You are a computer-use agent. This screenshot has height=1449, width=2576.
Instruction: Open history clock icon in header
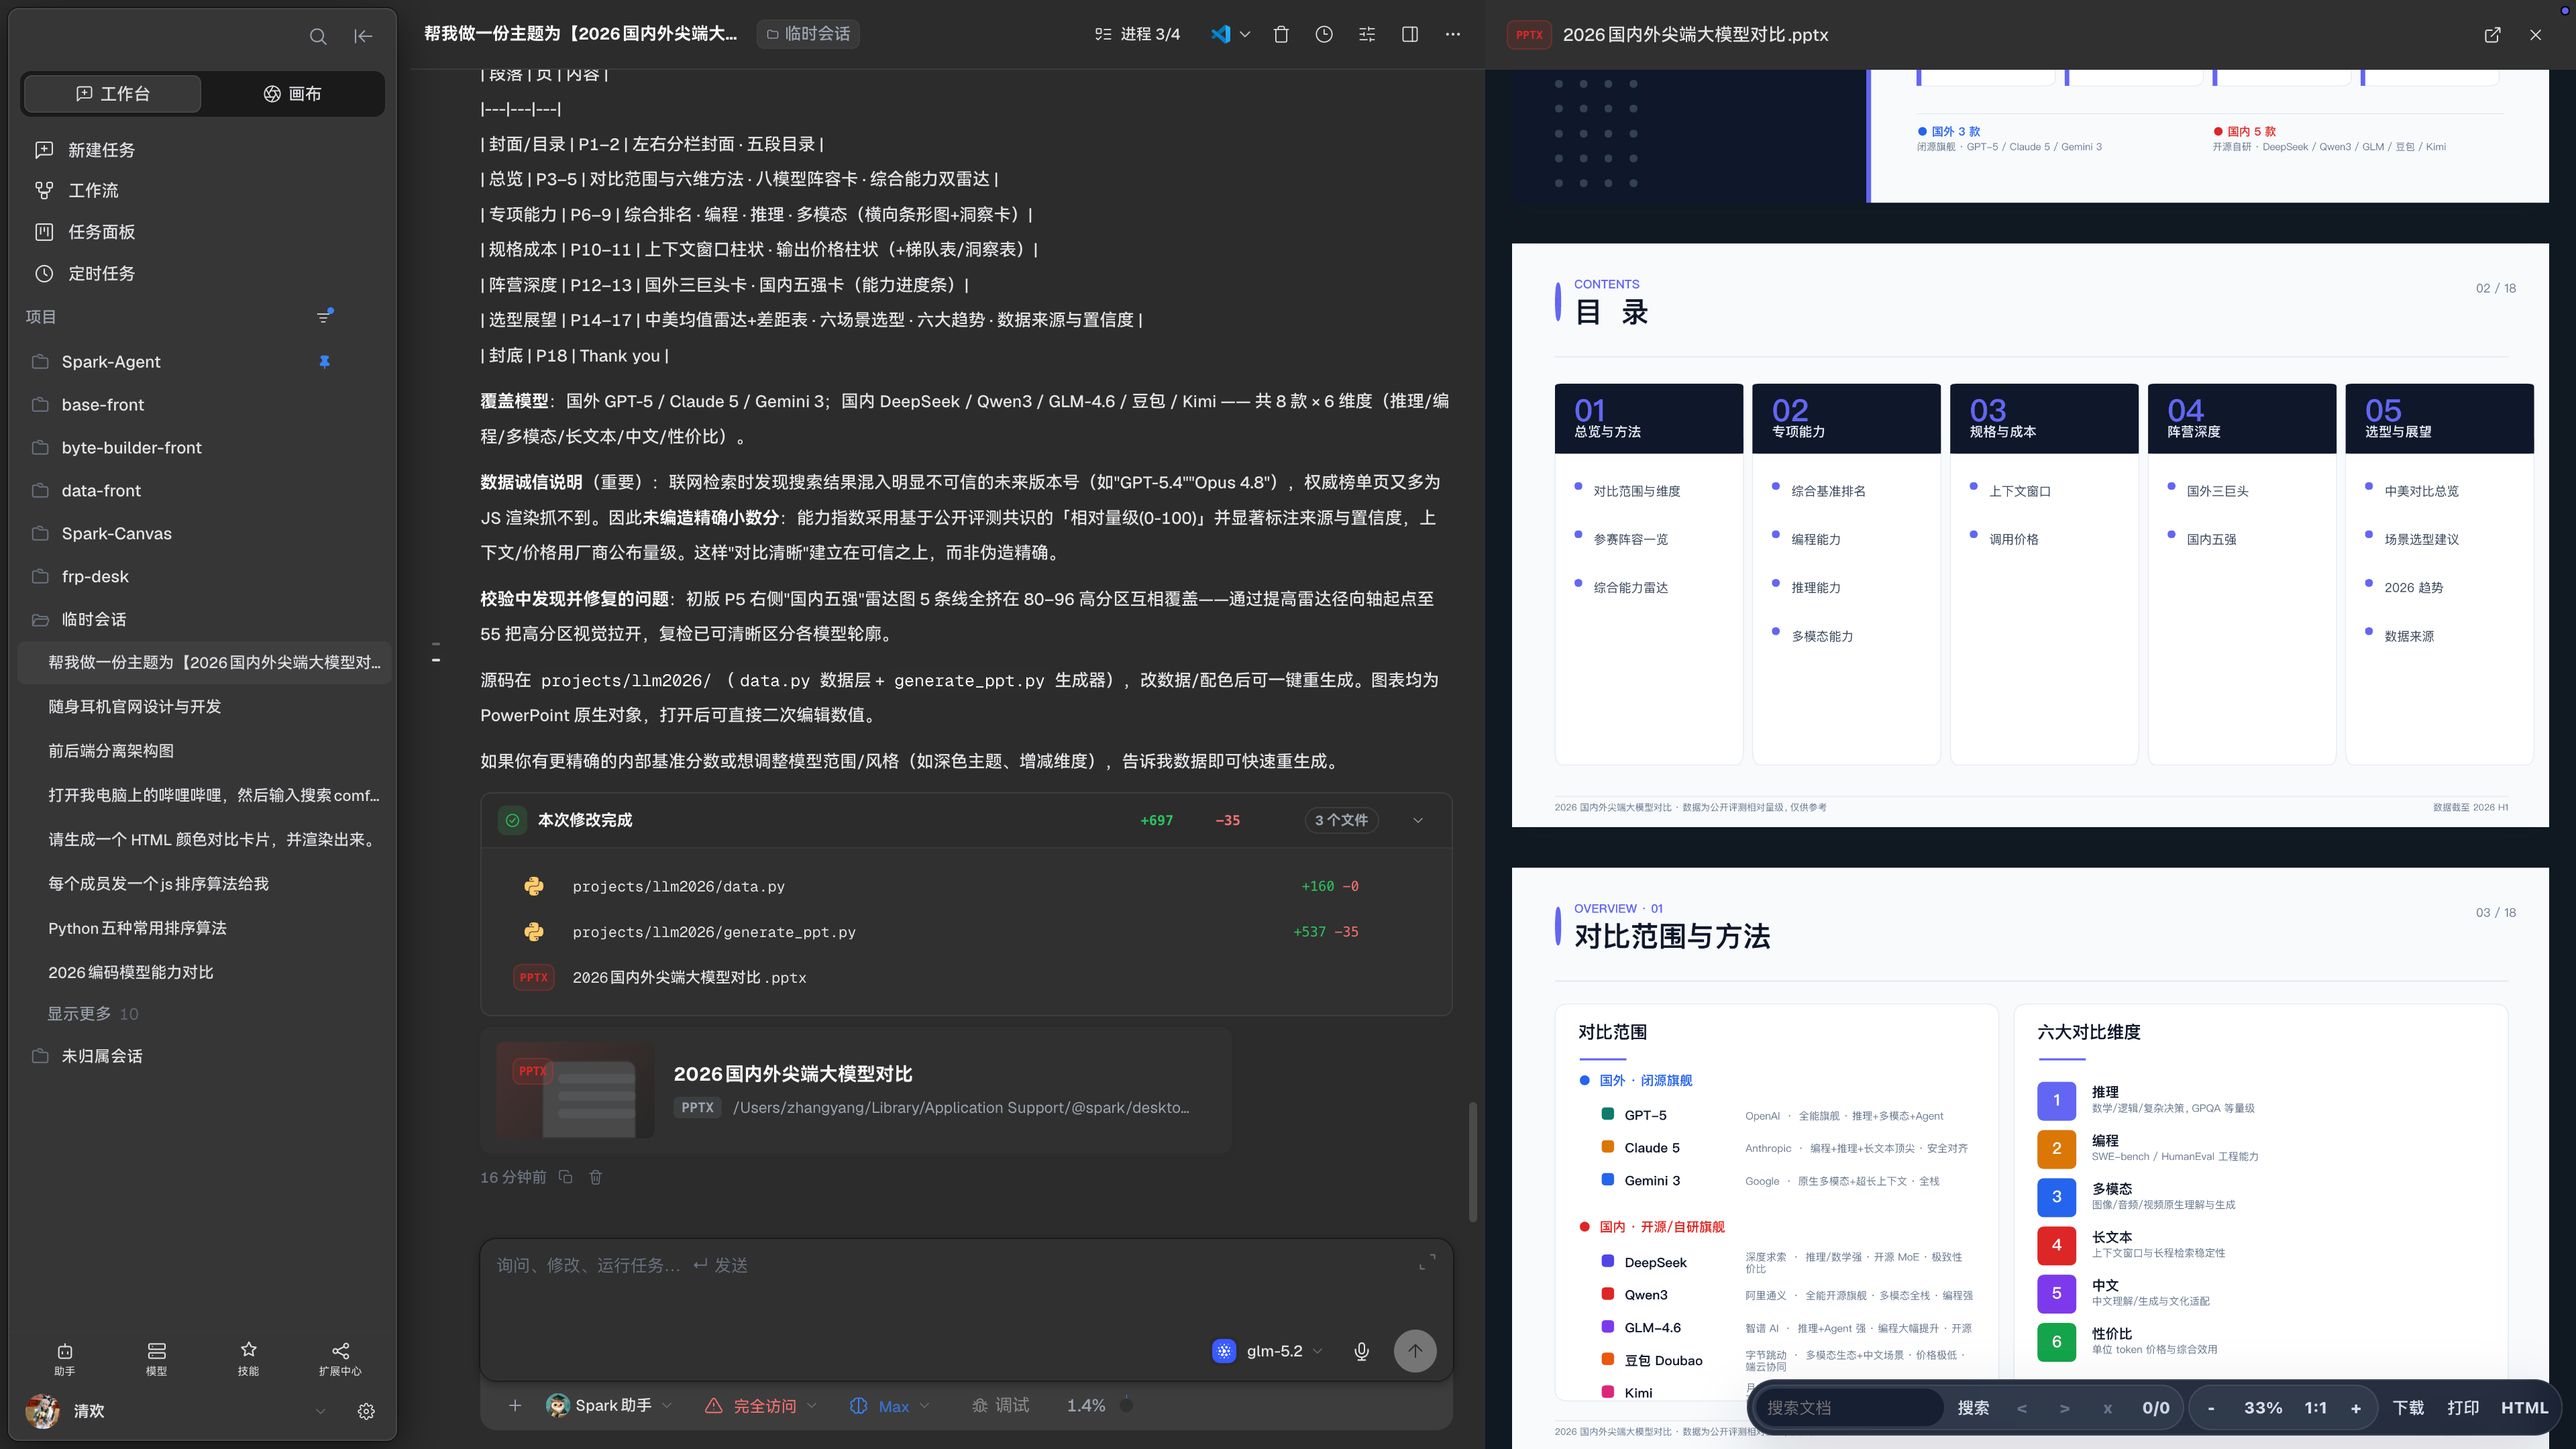pos(1324,34)
